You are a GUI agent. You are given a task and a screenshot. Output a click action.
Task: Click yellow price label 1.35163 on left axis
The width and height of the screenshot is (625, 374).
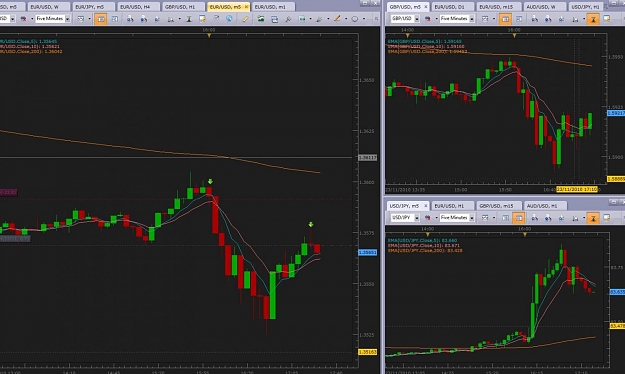tap(367, 352)
